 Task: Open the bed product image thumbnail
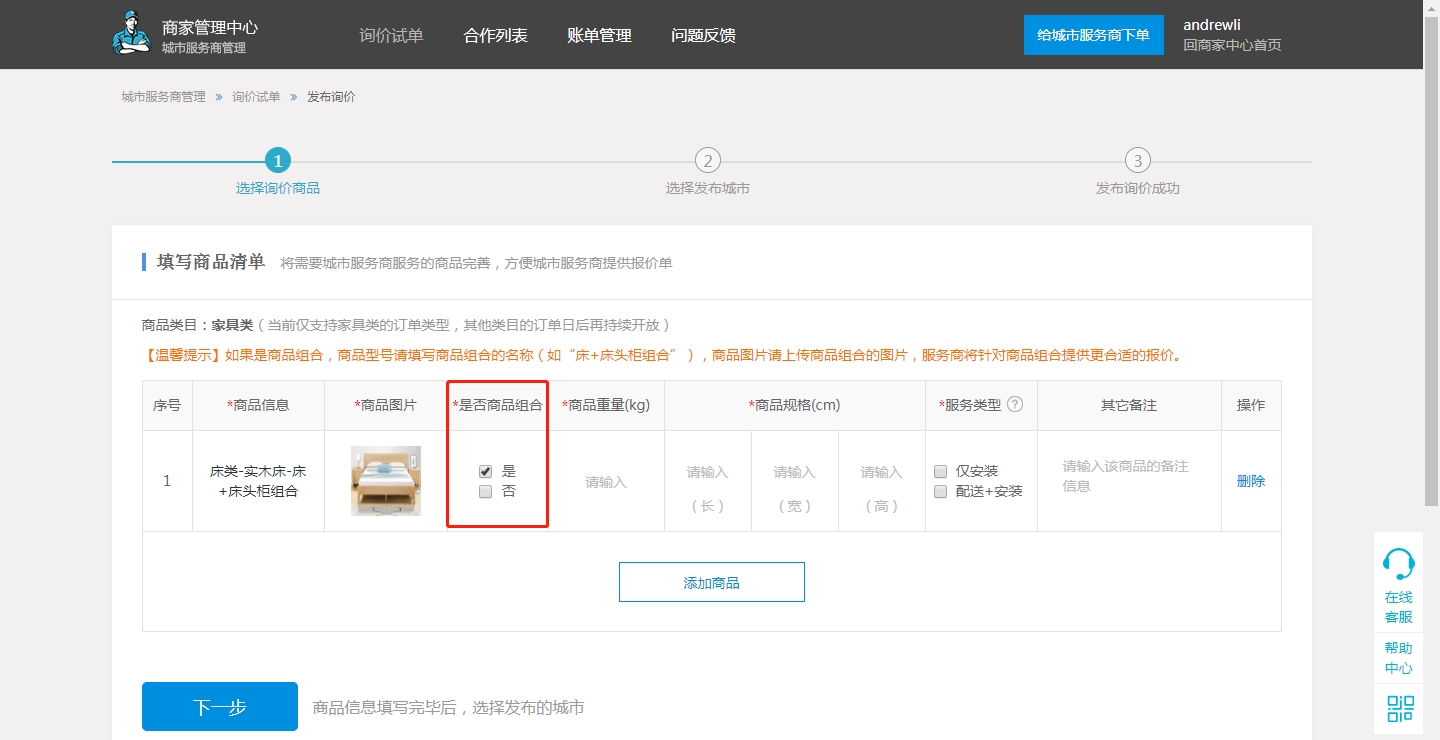386,481
